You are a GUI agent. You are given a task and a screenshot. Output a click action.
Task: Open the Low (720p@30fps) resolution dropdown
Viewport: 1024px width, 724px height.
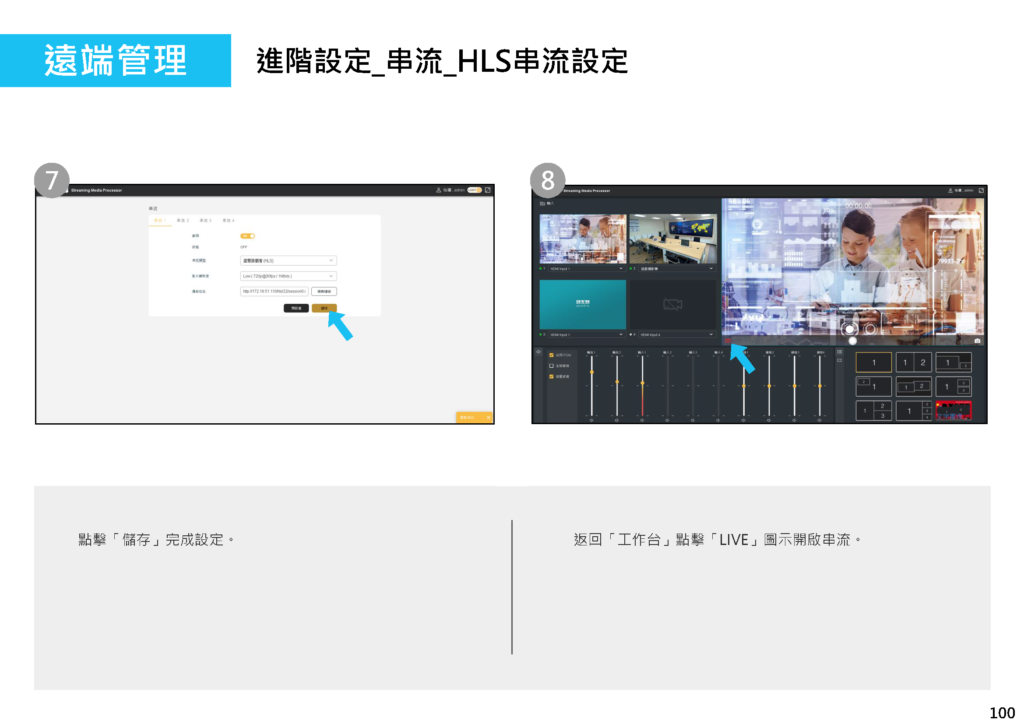(288, 276)
